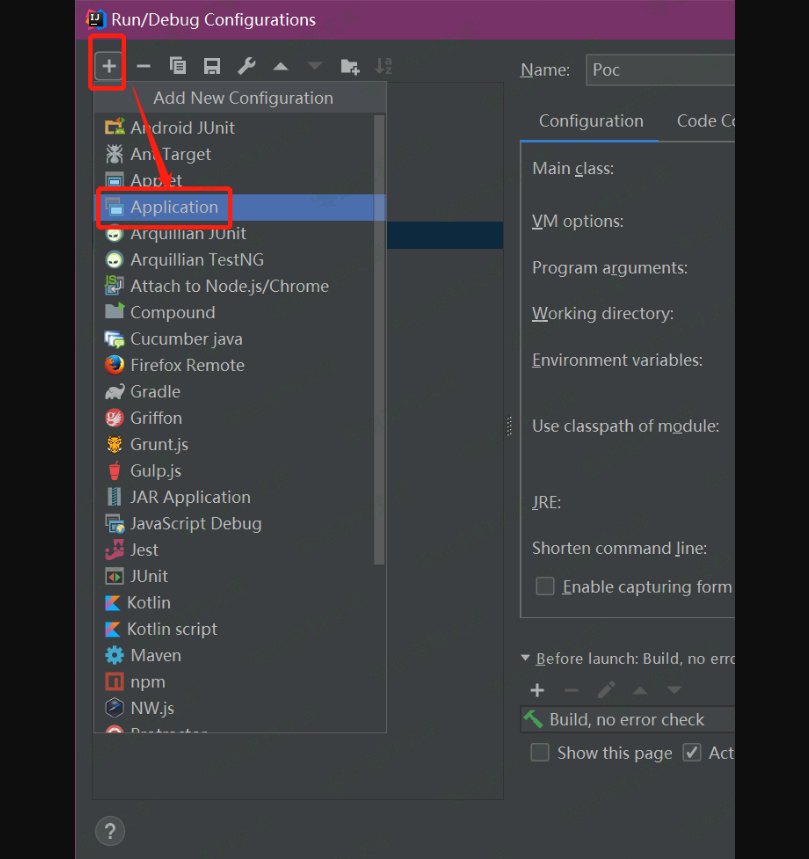Click into the Name text field
The width and height of the screenshot is (809, 859).
660,70
